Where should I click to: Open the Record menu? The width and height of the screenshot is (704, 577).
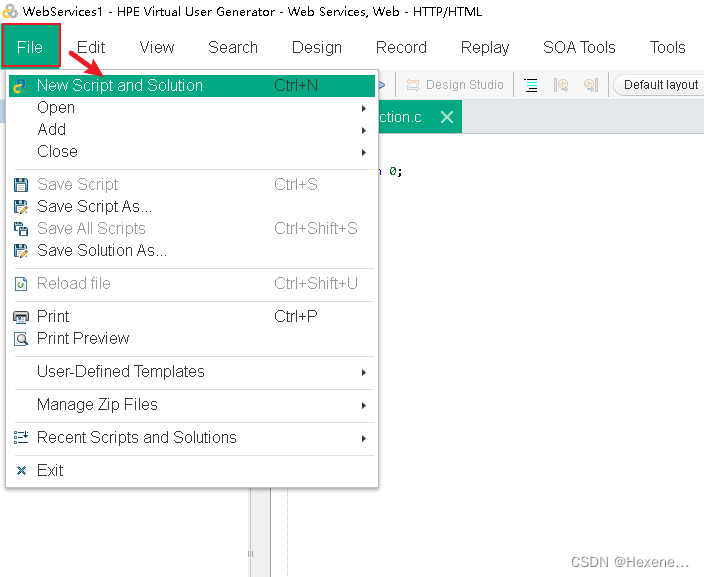(401, 47)
